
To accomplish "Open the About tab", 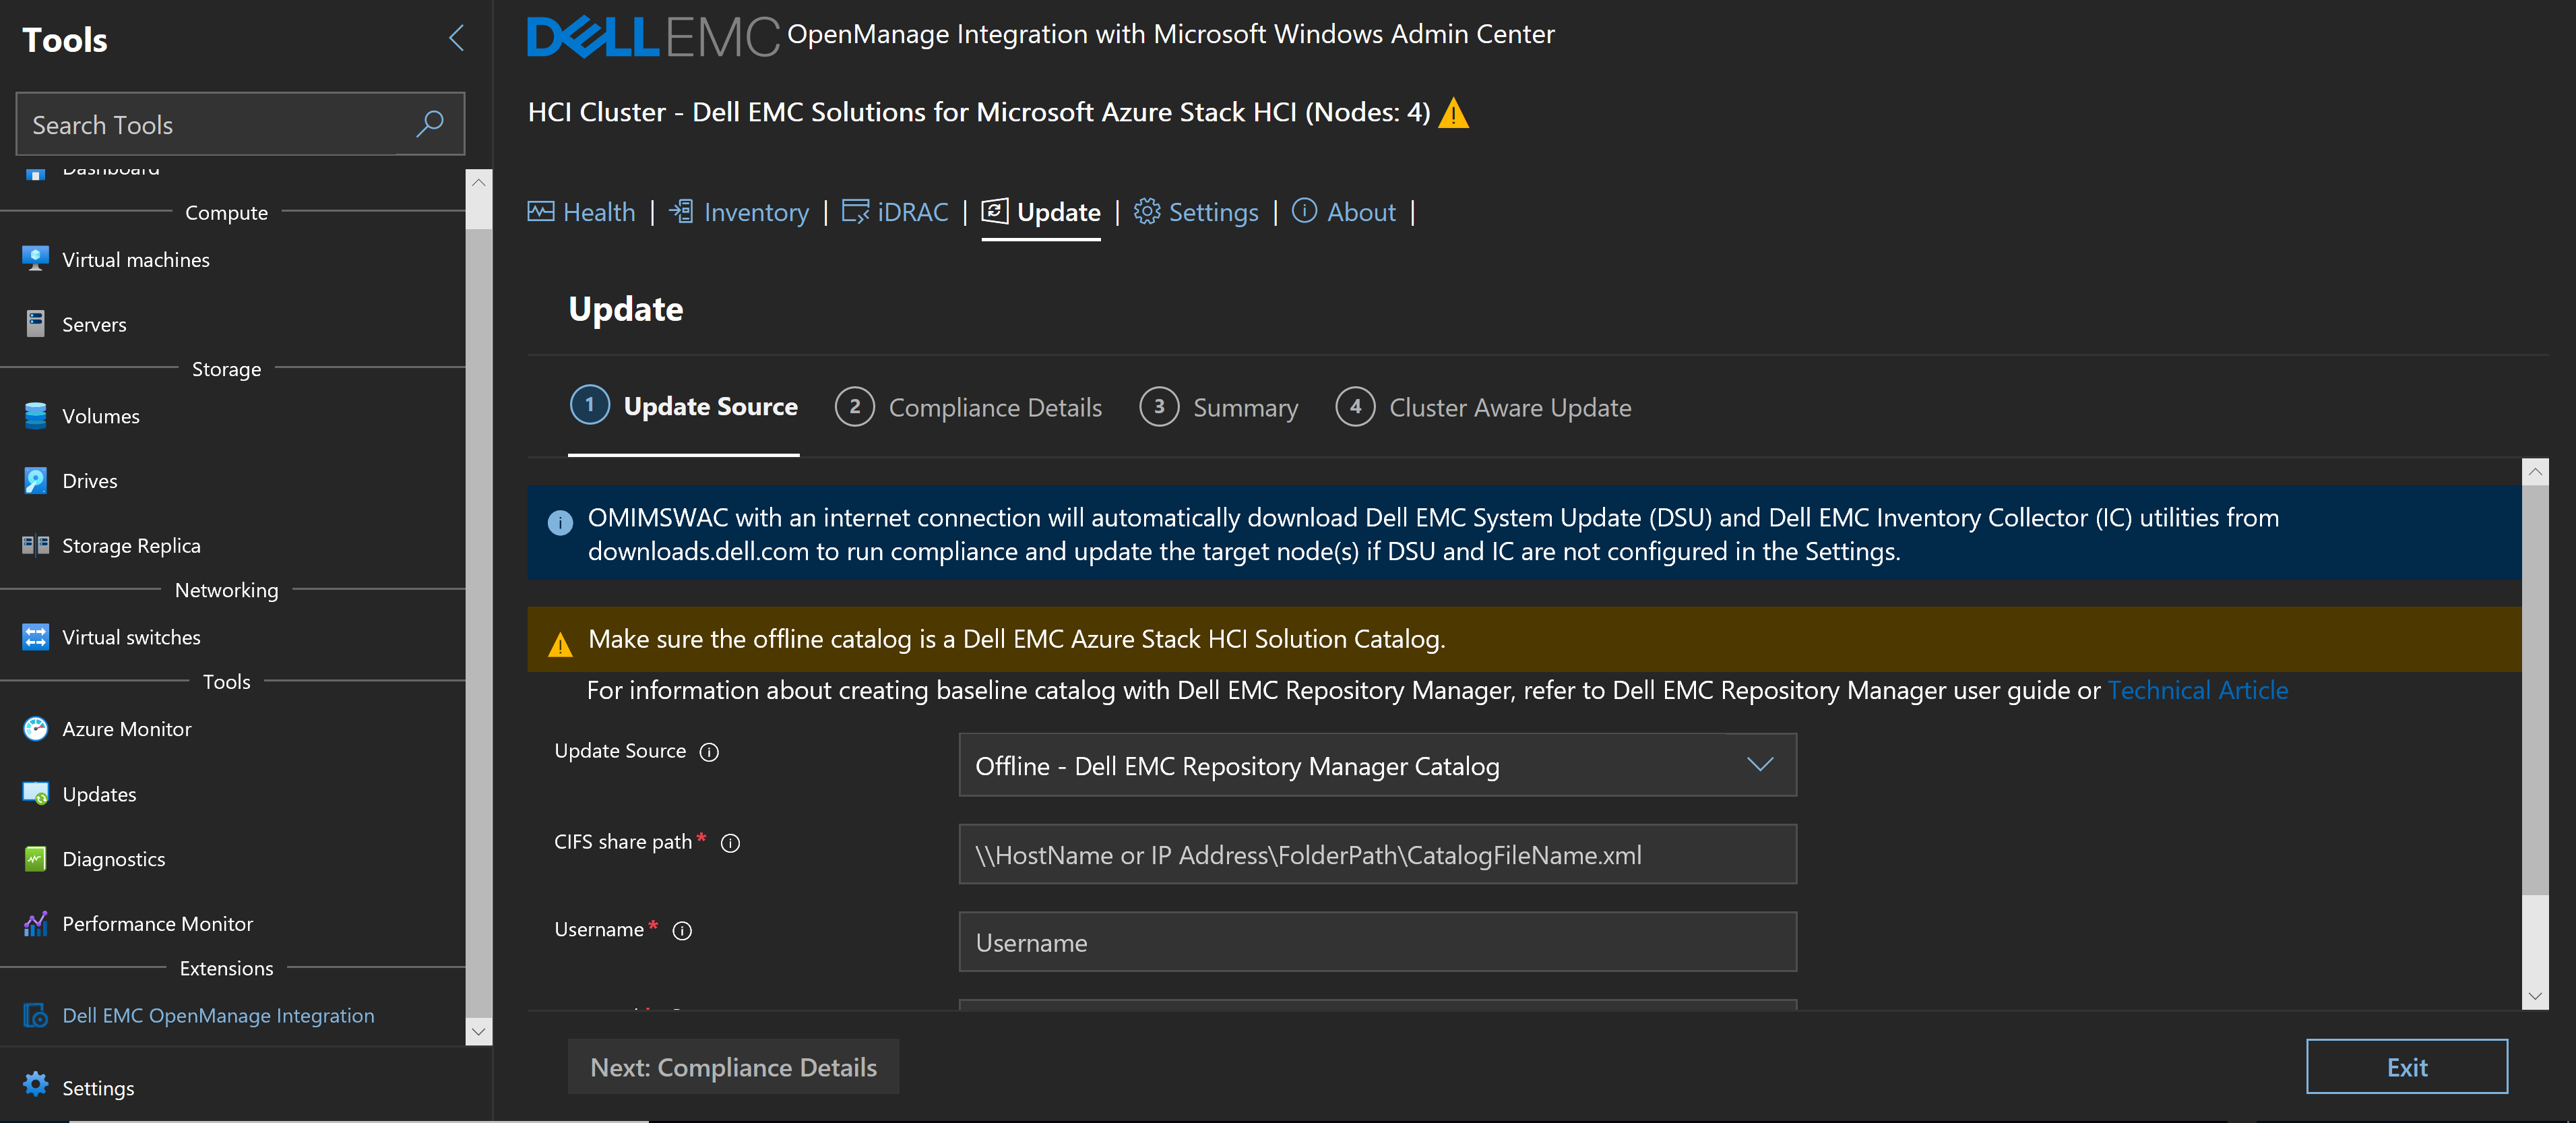I will (1344, 212).
